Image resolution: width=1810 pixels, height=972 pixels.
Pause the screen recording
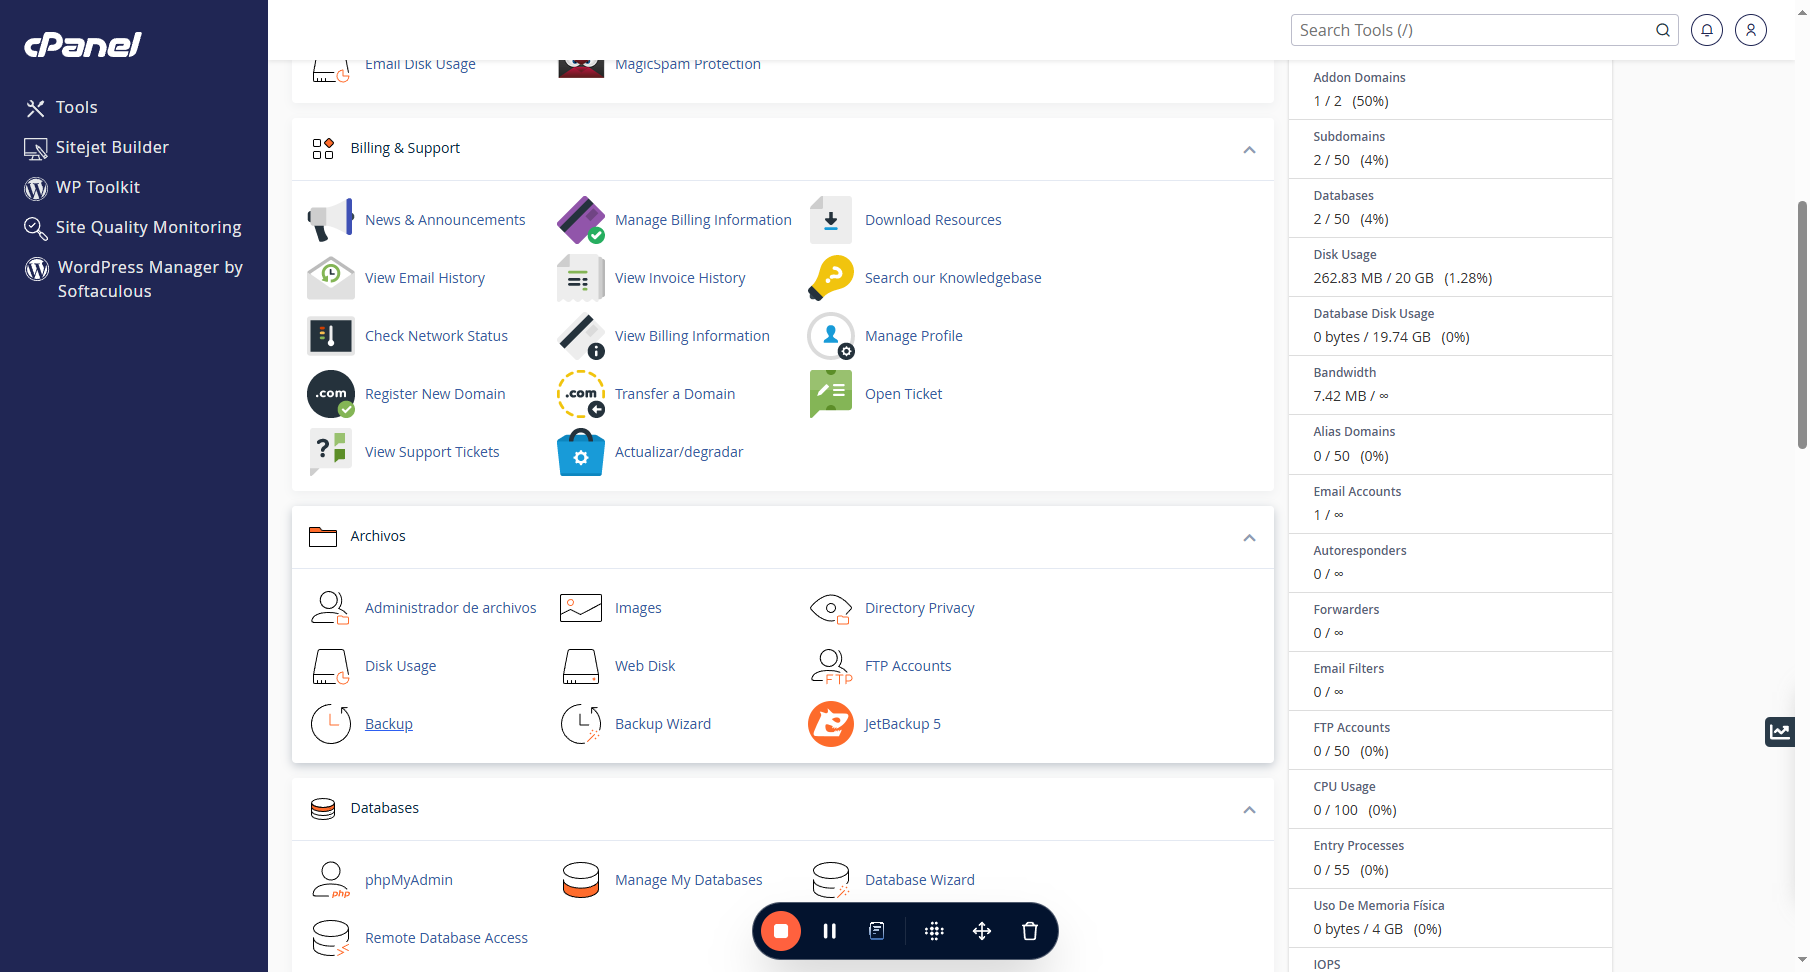tap(829, 931)
